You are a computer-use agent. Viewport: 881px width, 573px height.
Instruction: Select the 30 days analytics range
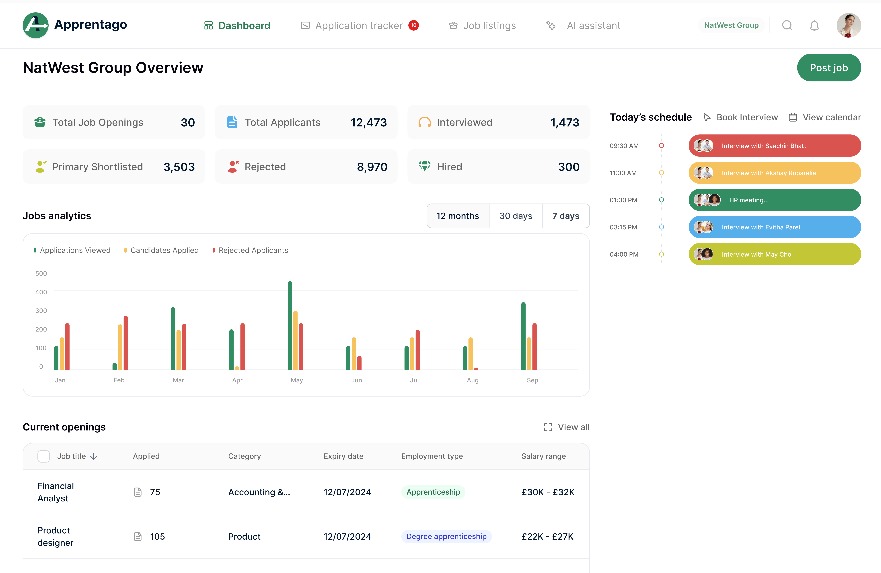coord(516,216)
